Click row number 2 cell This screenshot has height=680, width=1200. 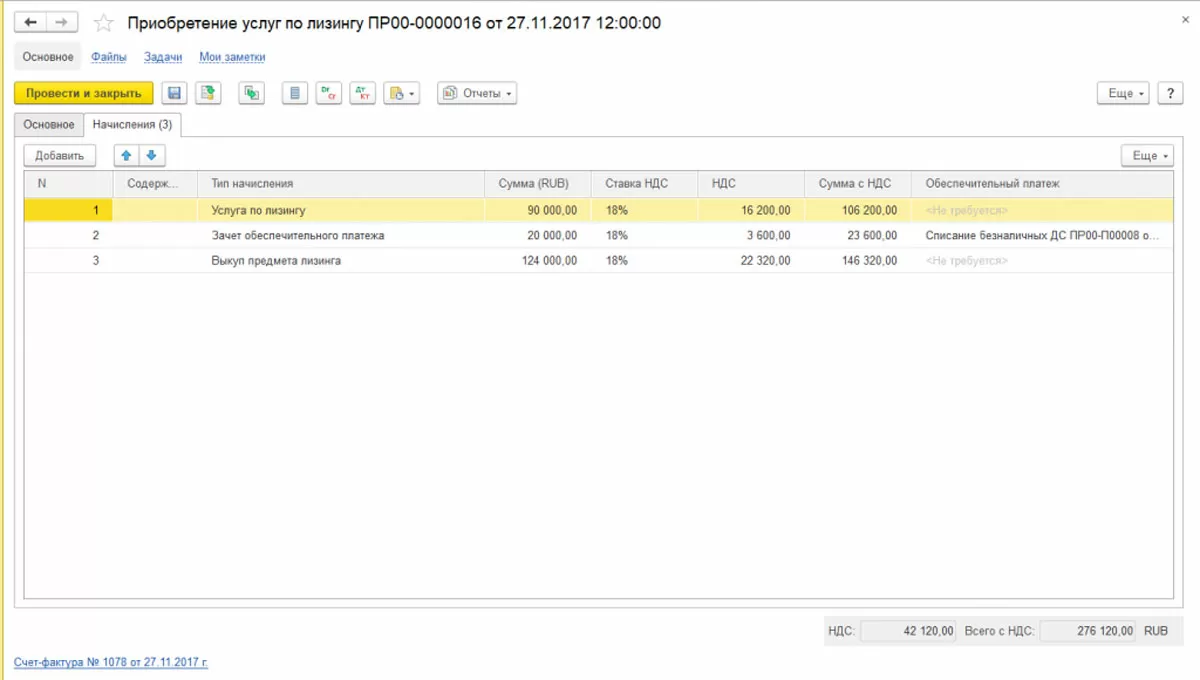68,235
